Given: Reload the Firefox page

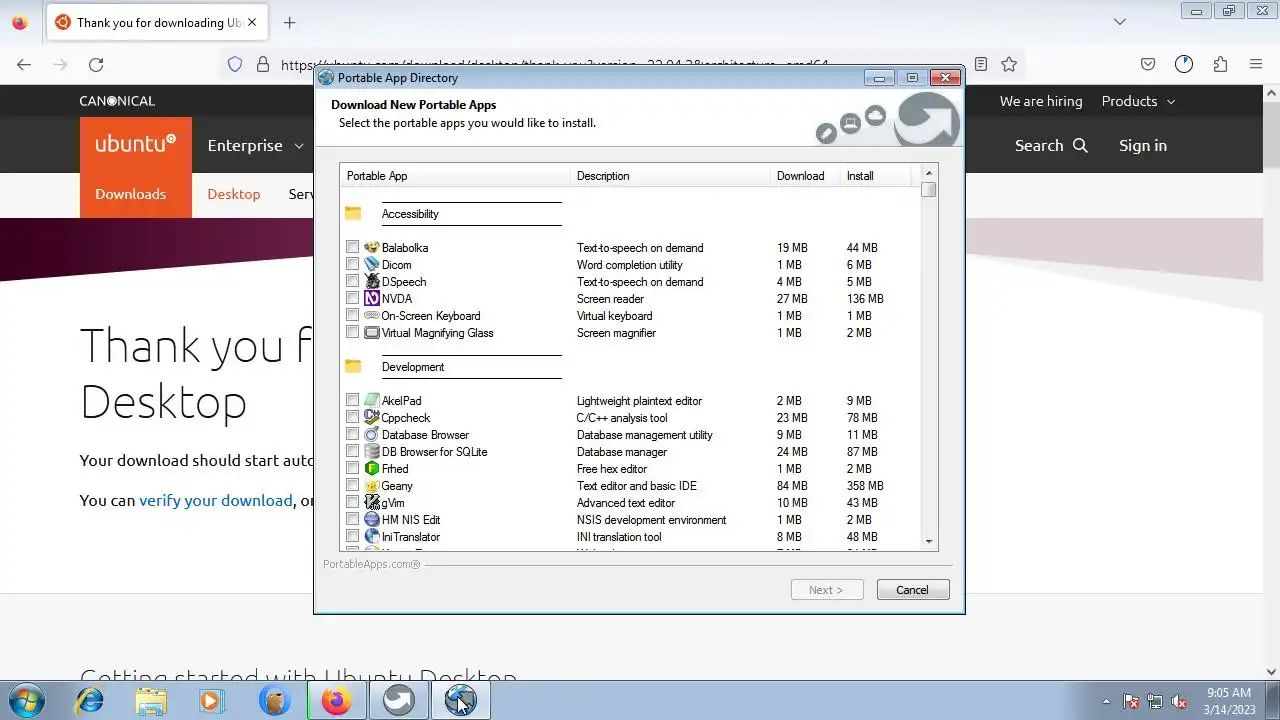Looking at the screenshot, I should click(x=96, y=64).
